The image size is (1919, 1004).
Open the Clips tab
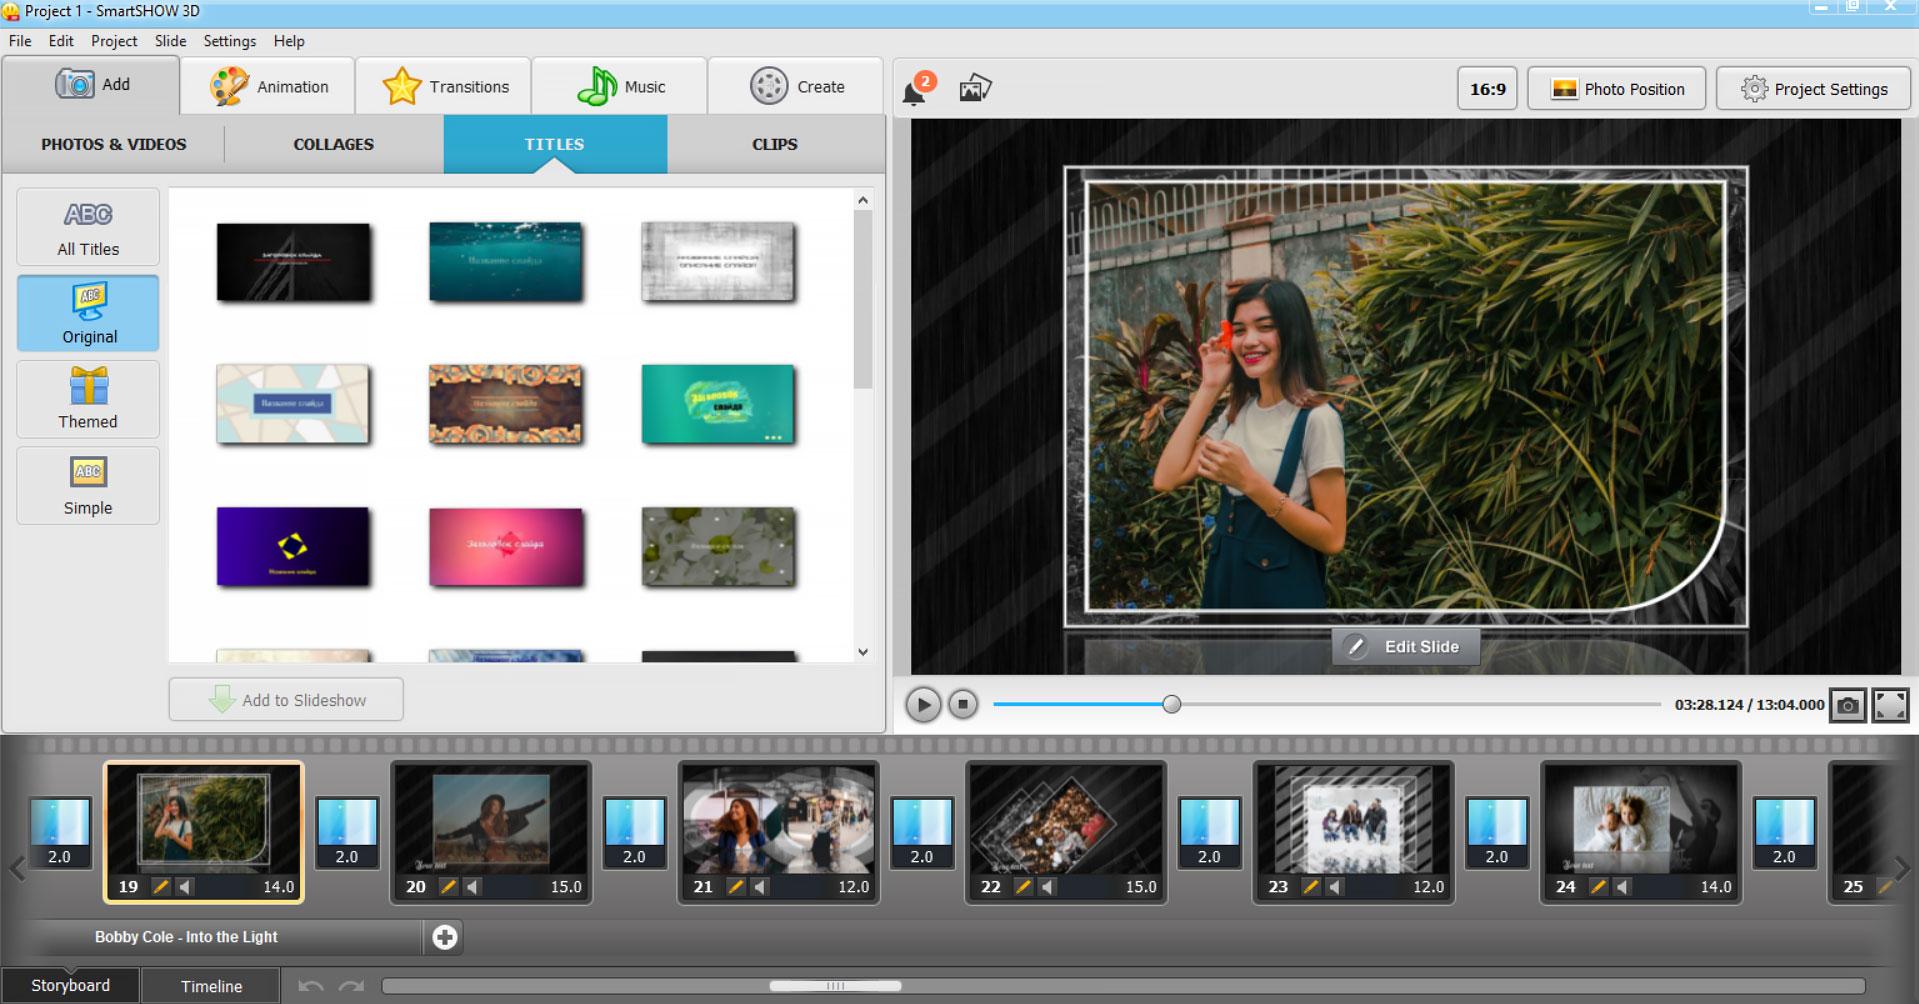tap(775, 144)
